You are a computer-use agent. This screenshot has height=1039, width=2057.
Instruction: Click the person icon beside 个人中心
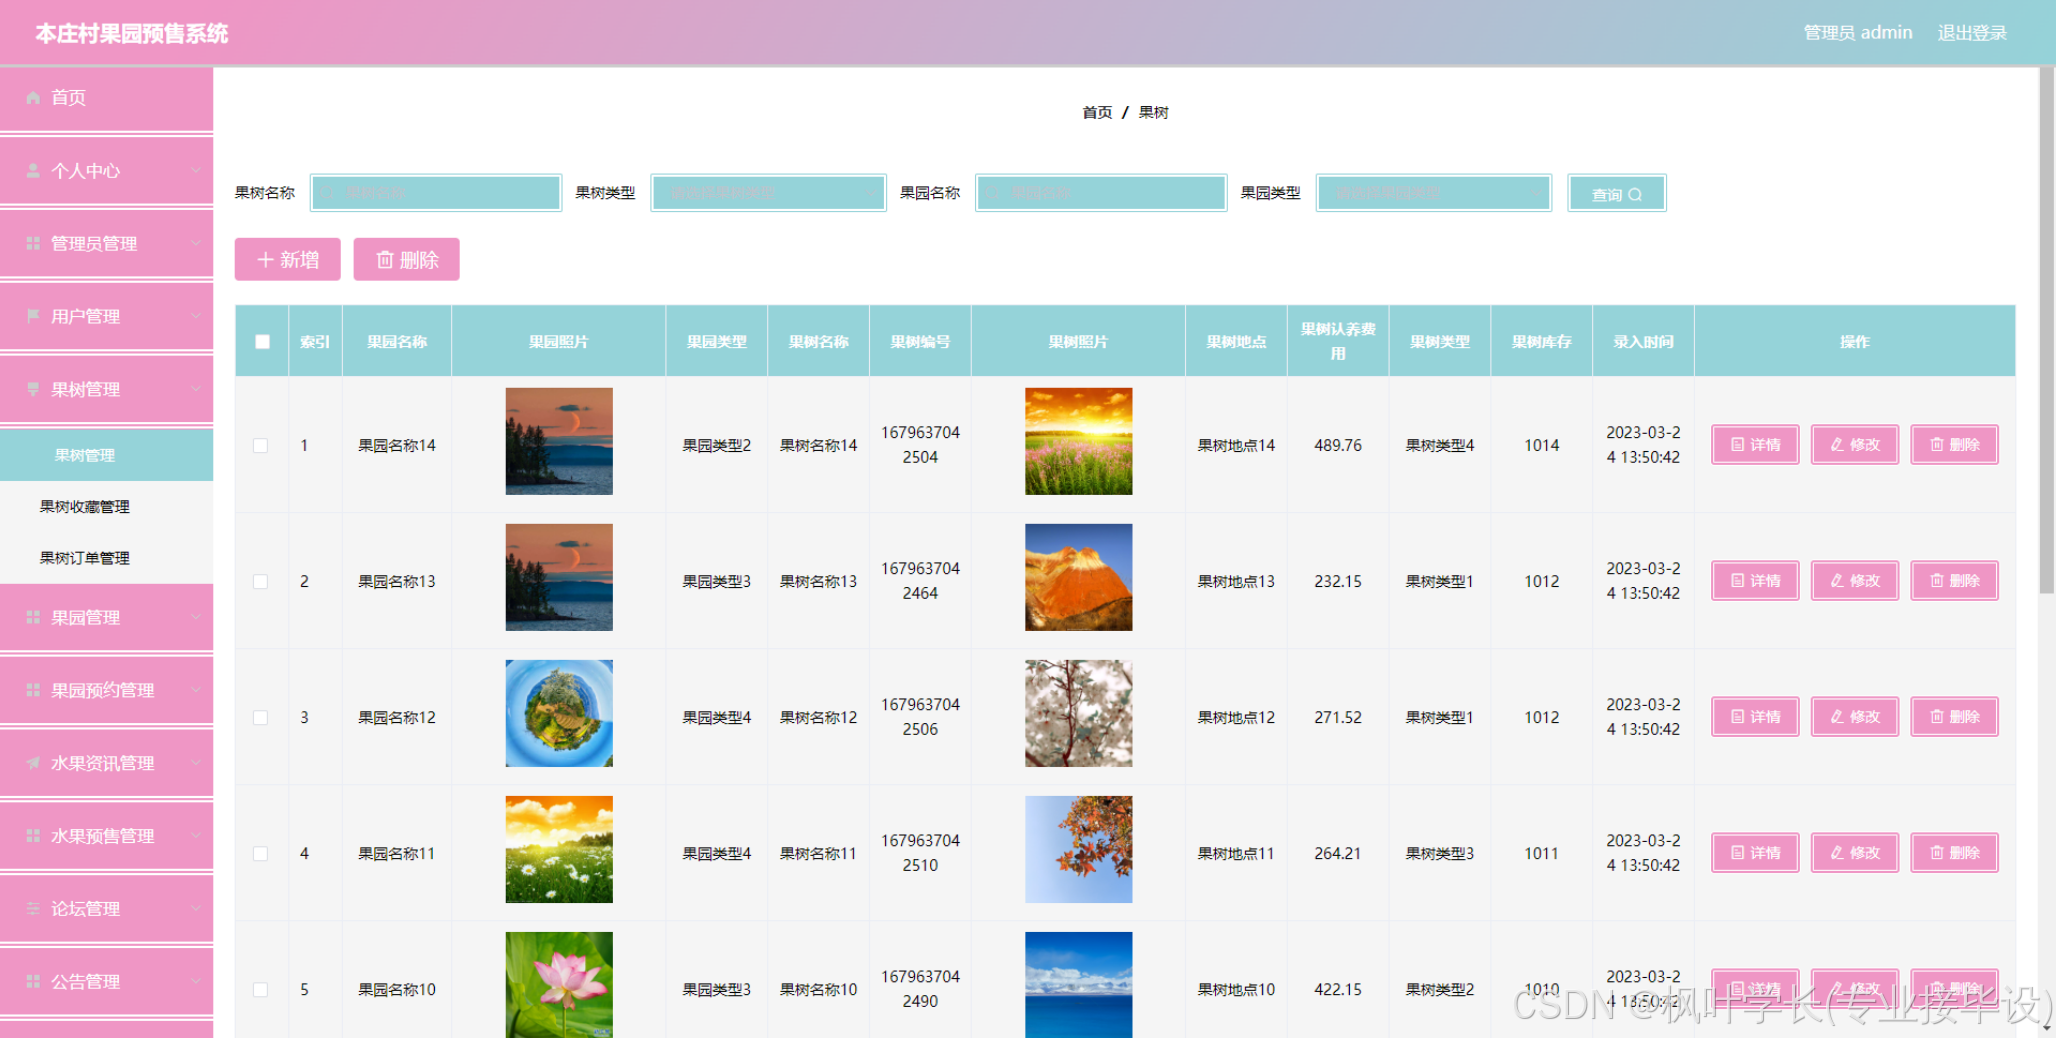tap(33, 171)
